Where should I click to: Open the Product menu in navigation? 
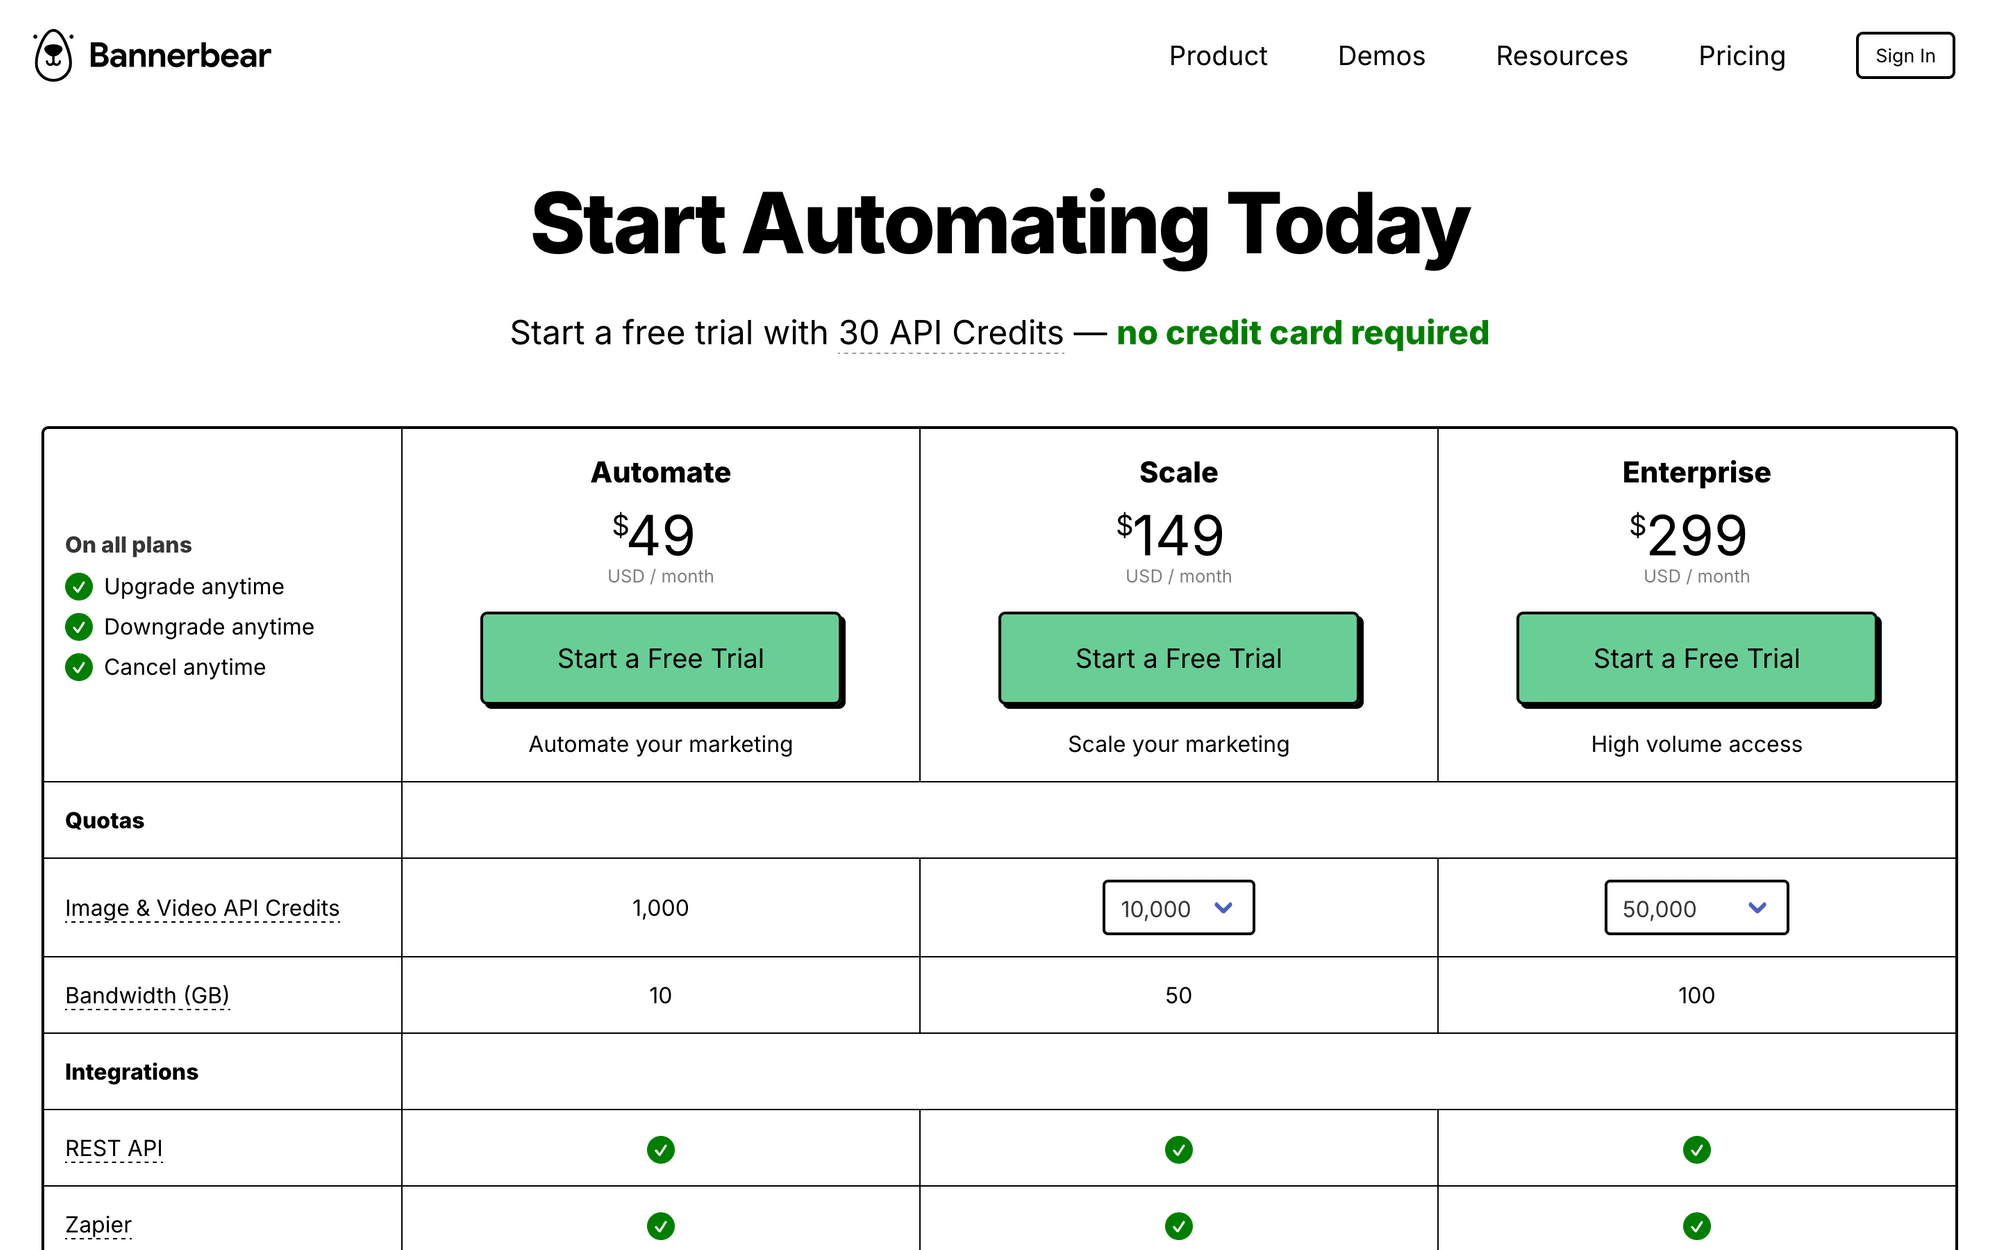[x=1217, y=56]
